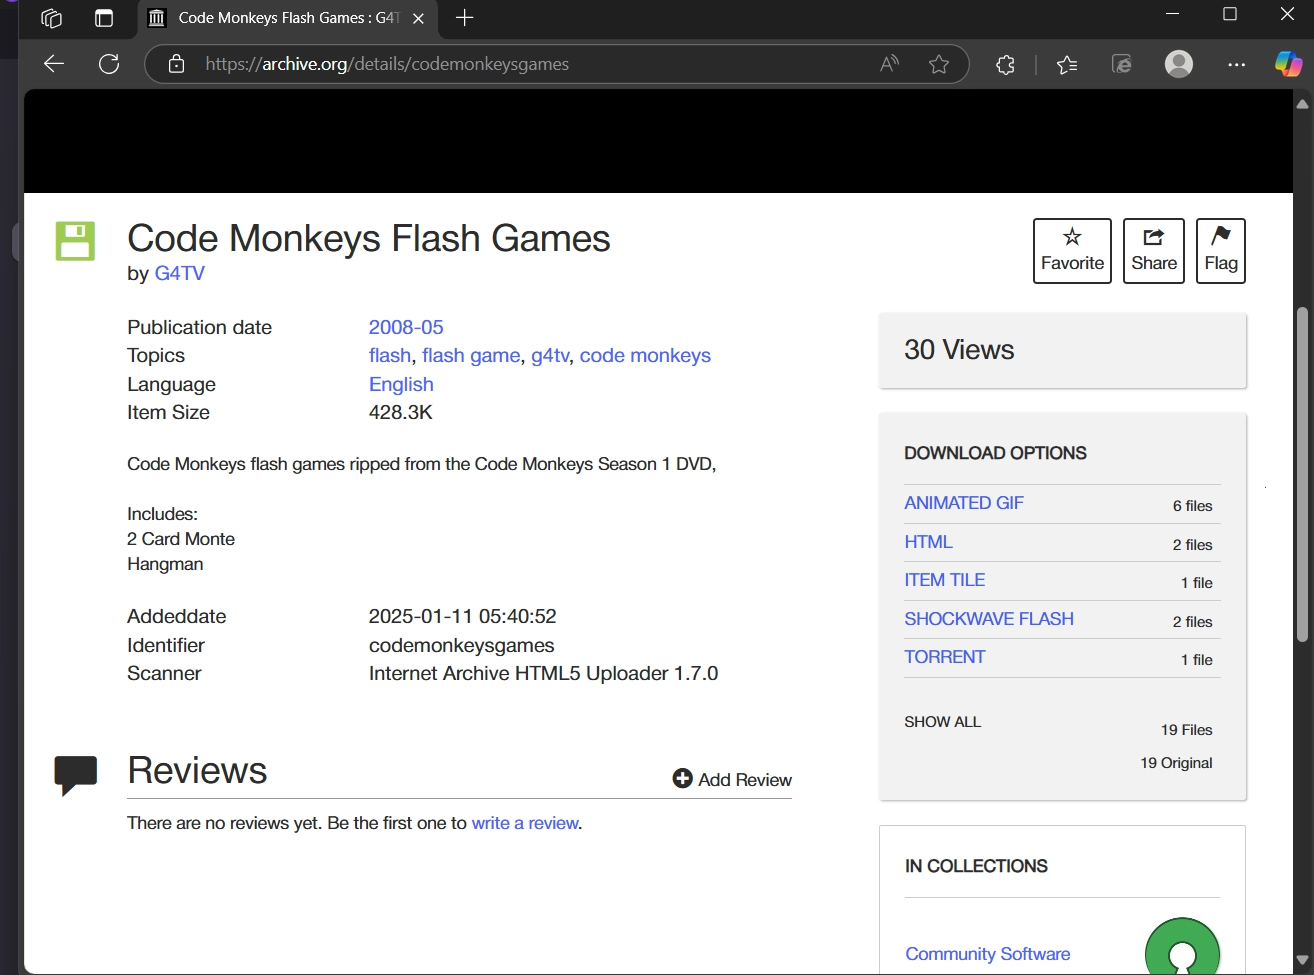Viewport: 1314px width, 975px height.
Task: Click the '19 Files' count text
Action: 1186,730
